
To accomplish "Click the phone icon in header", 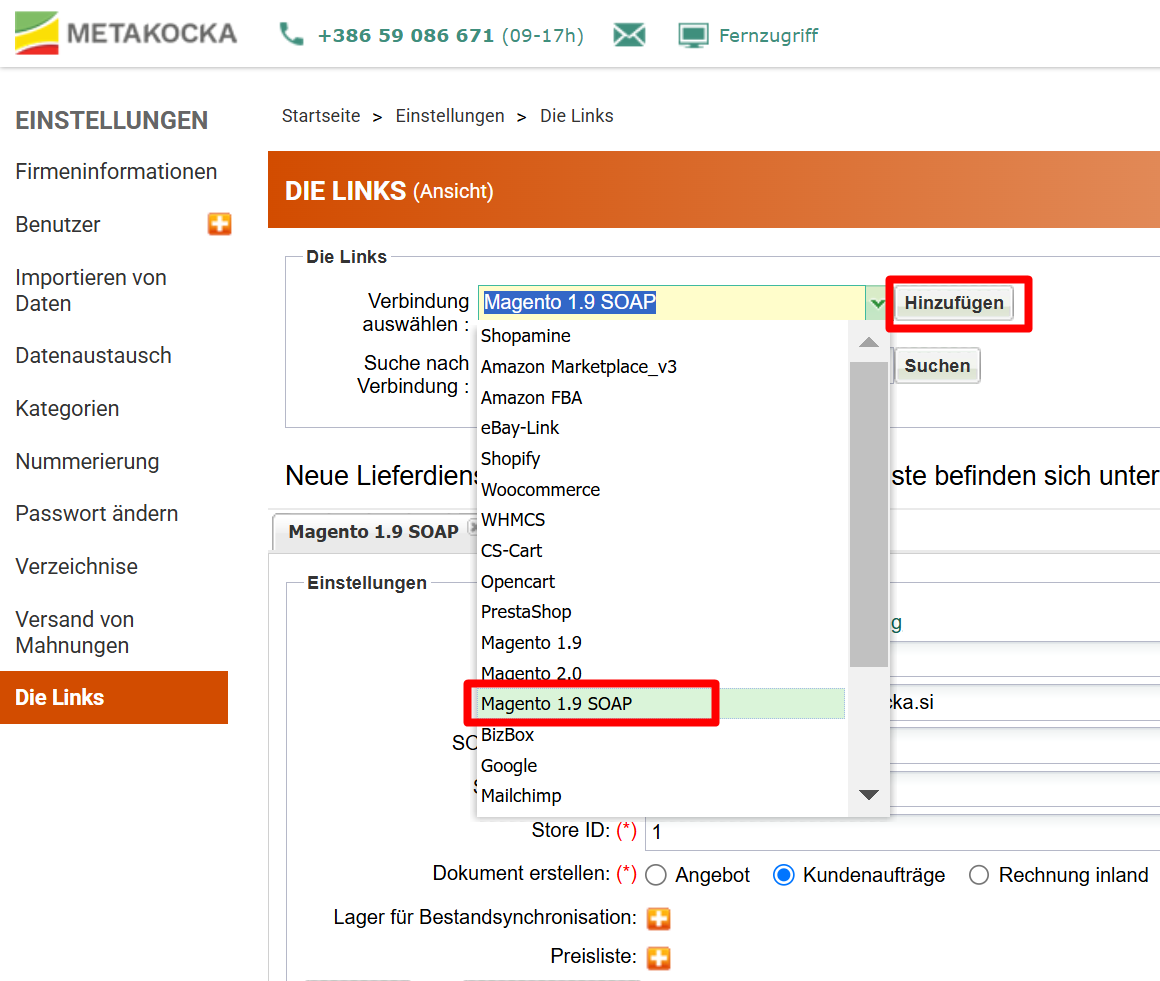I will [291, 34].
